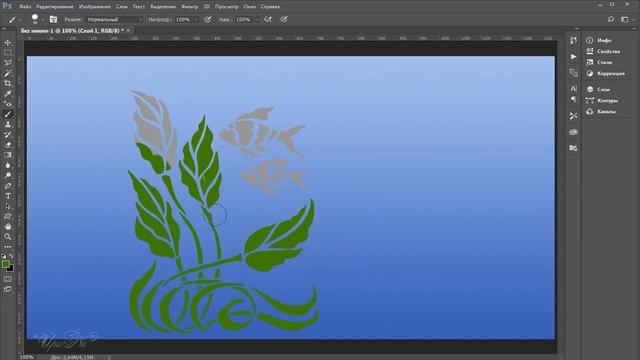640x360 pixels.
Task: Open foreground green color swatch
Action: pyautogui.click(x=5, y=264)
